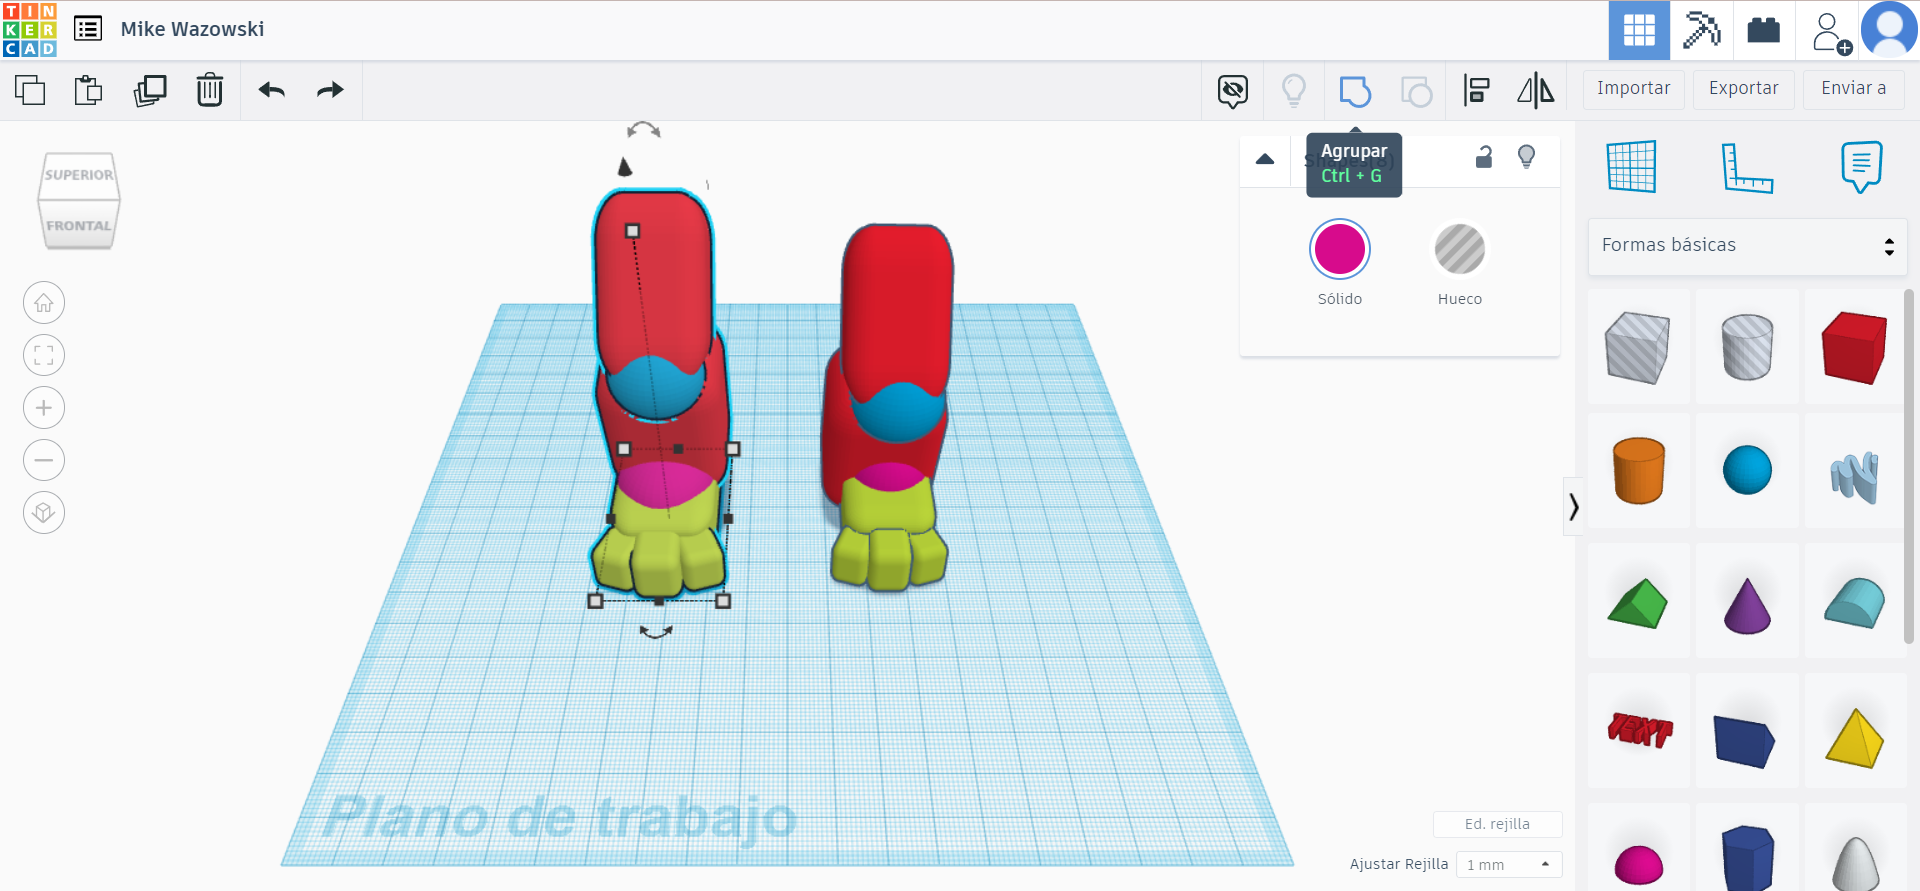Pick the Scribble shape
This screenshot has width=1920, height=891.
[1855, 477]
